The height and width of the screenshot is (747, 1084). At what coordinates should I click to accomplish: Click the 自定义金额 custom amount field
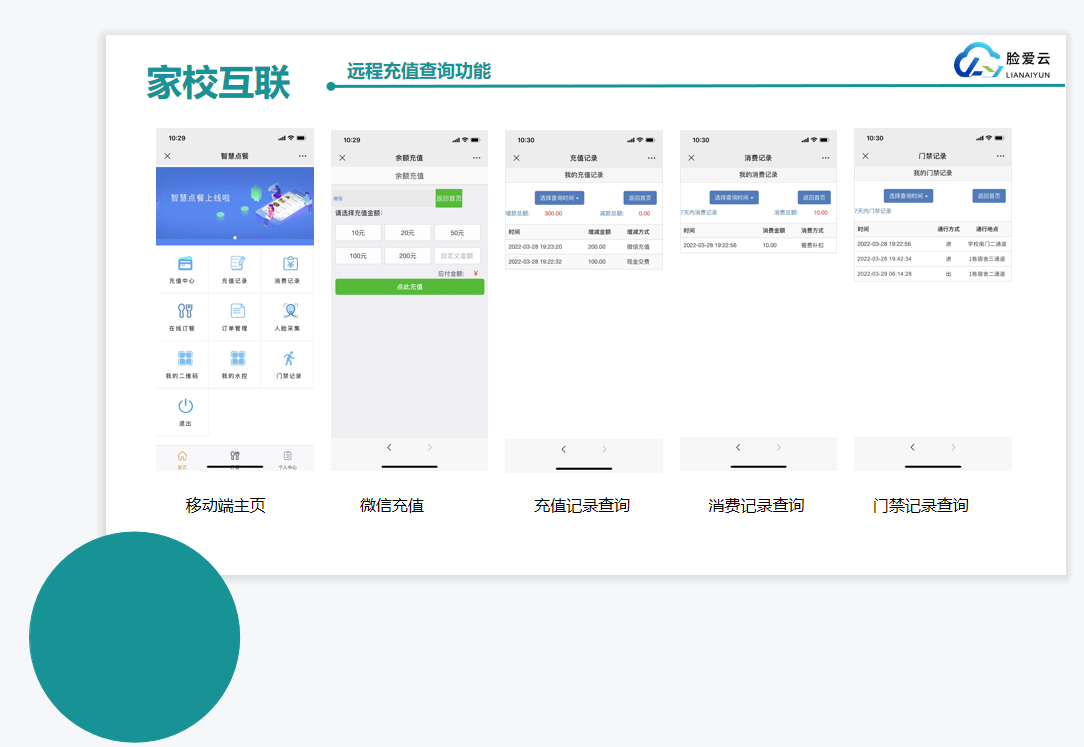coord(457,256)
